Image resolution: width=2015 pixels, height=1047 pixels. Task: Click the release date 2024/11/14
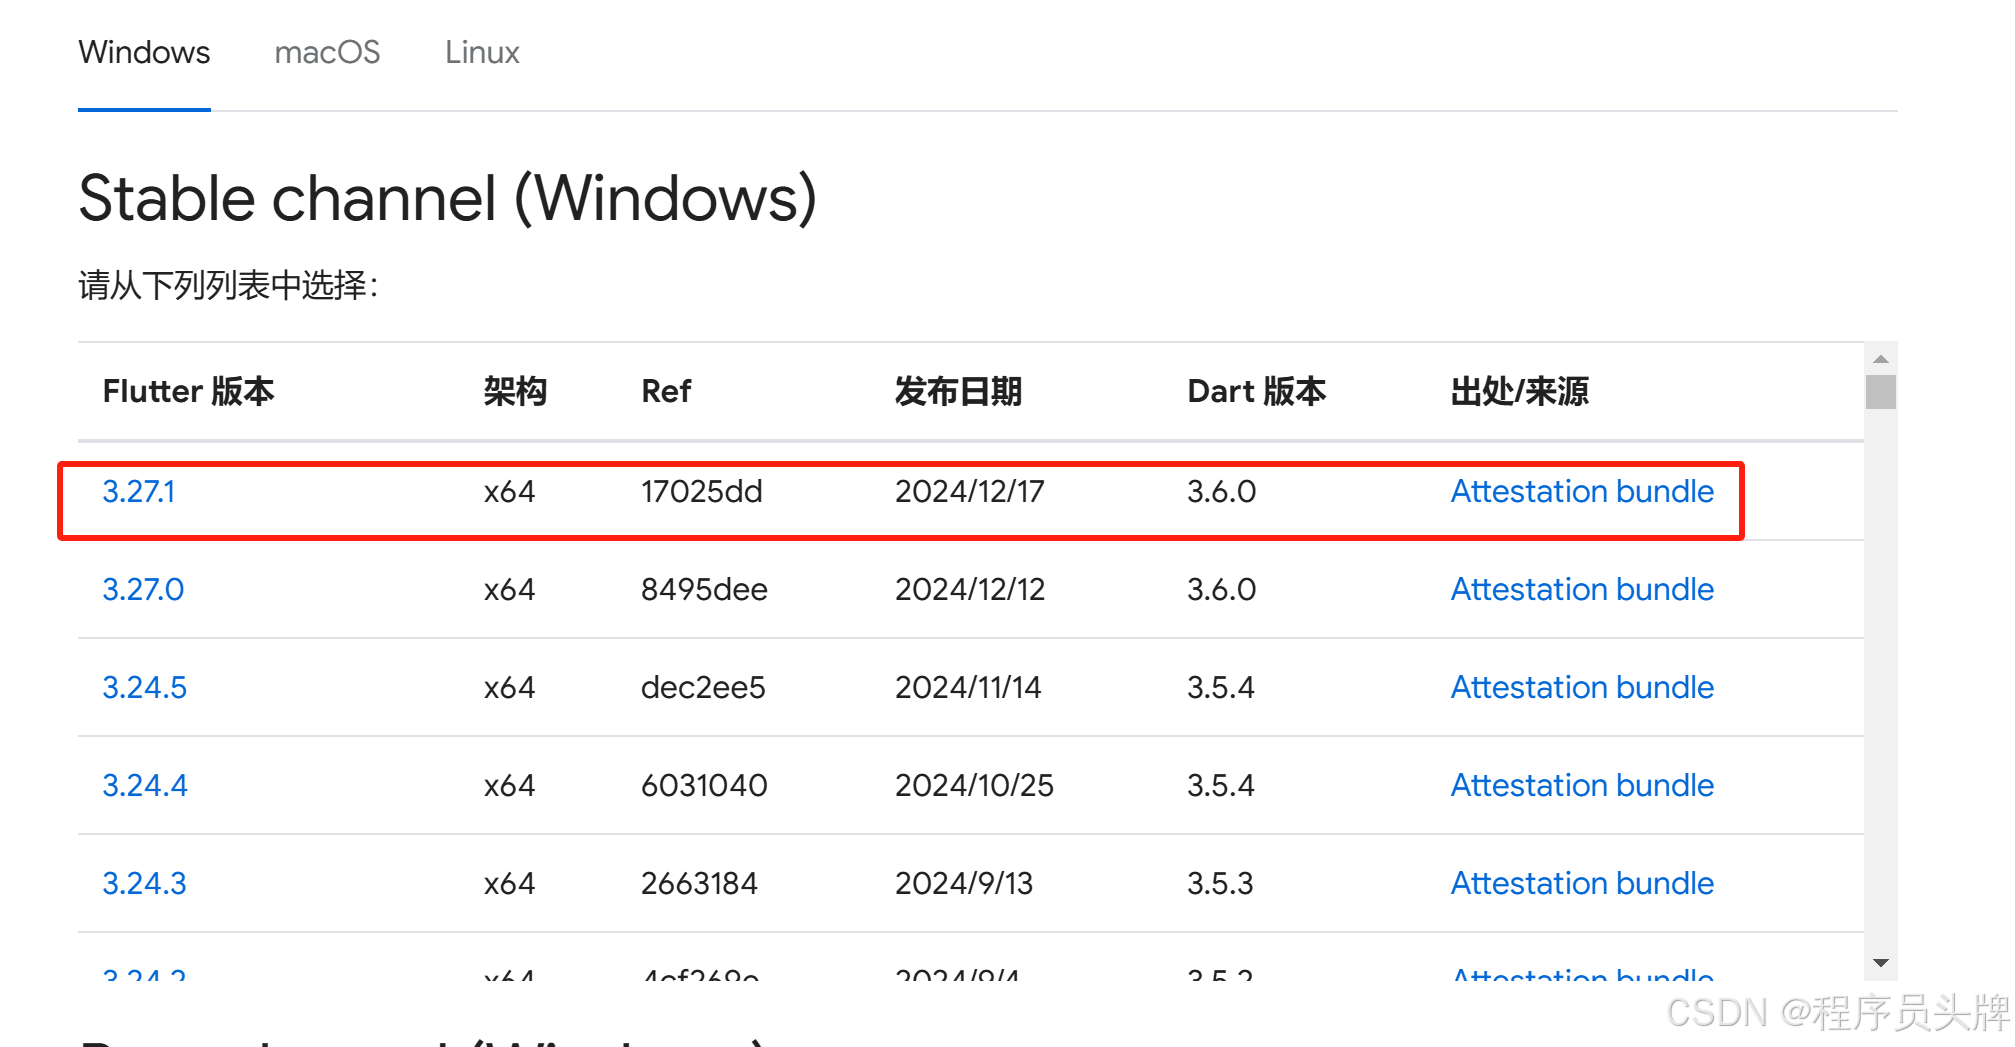(968, 687)
